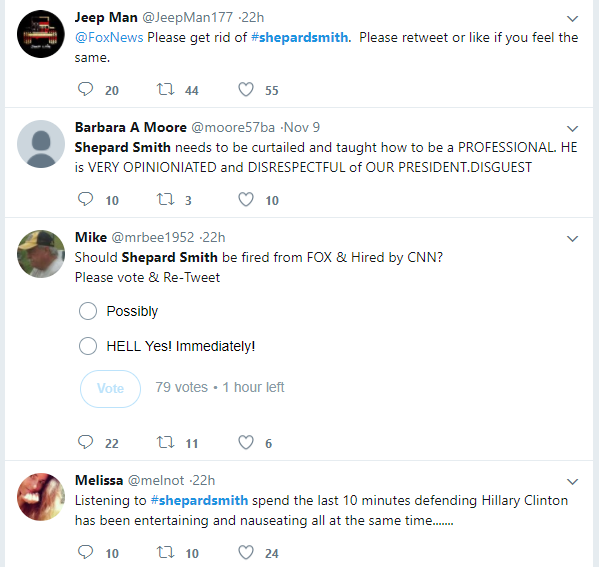Like Barbara A Moore's tweet
This screenshot has height=567, width=599.
coord(246,199)
